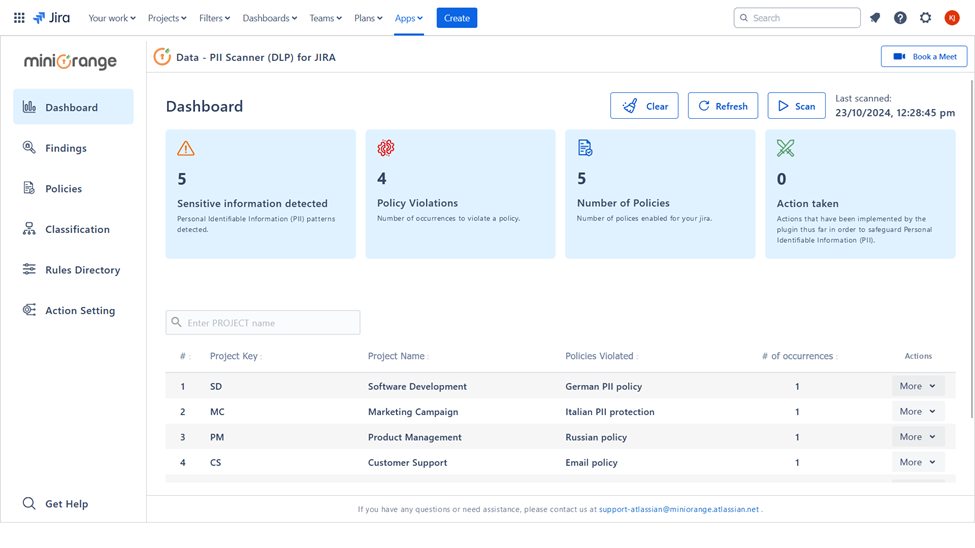Open Jira settings gear icon
Image resolution: width=975 pixels, height=548 pixels.
click(925, 18)
